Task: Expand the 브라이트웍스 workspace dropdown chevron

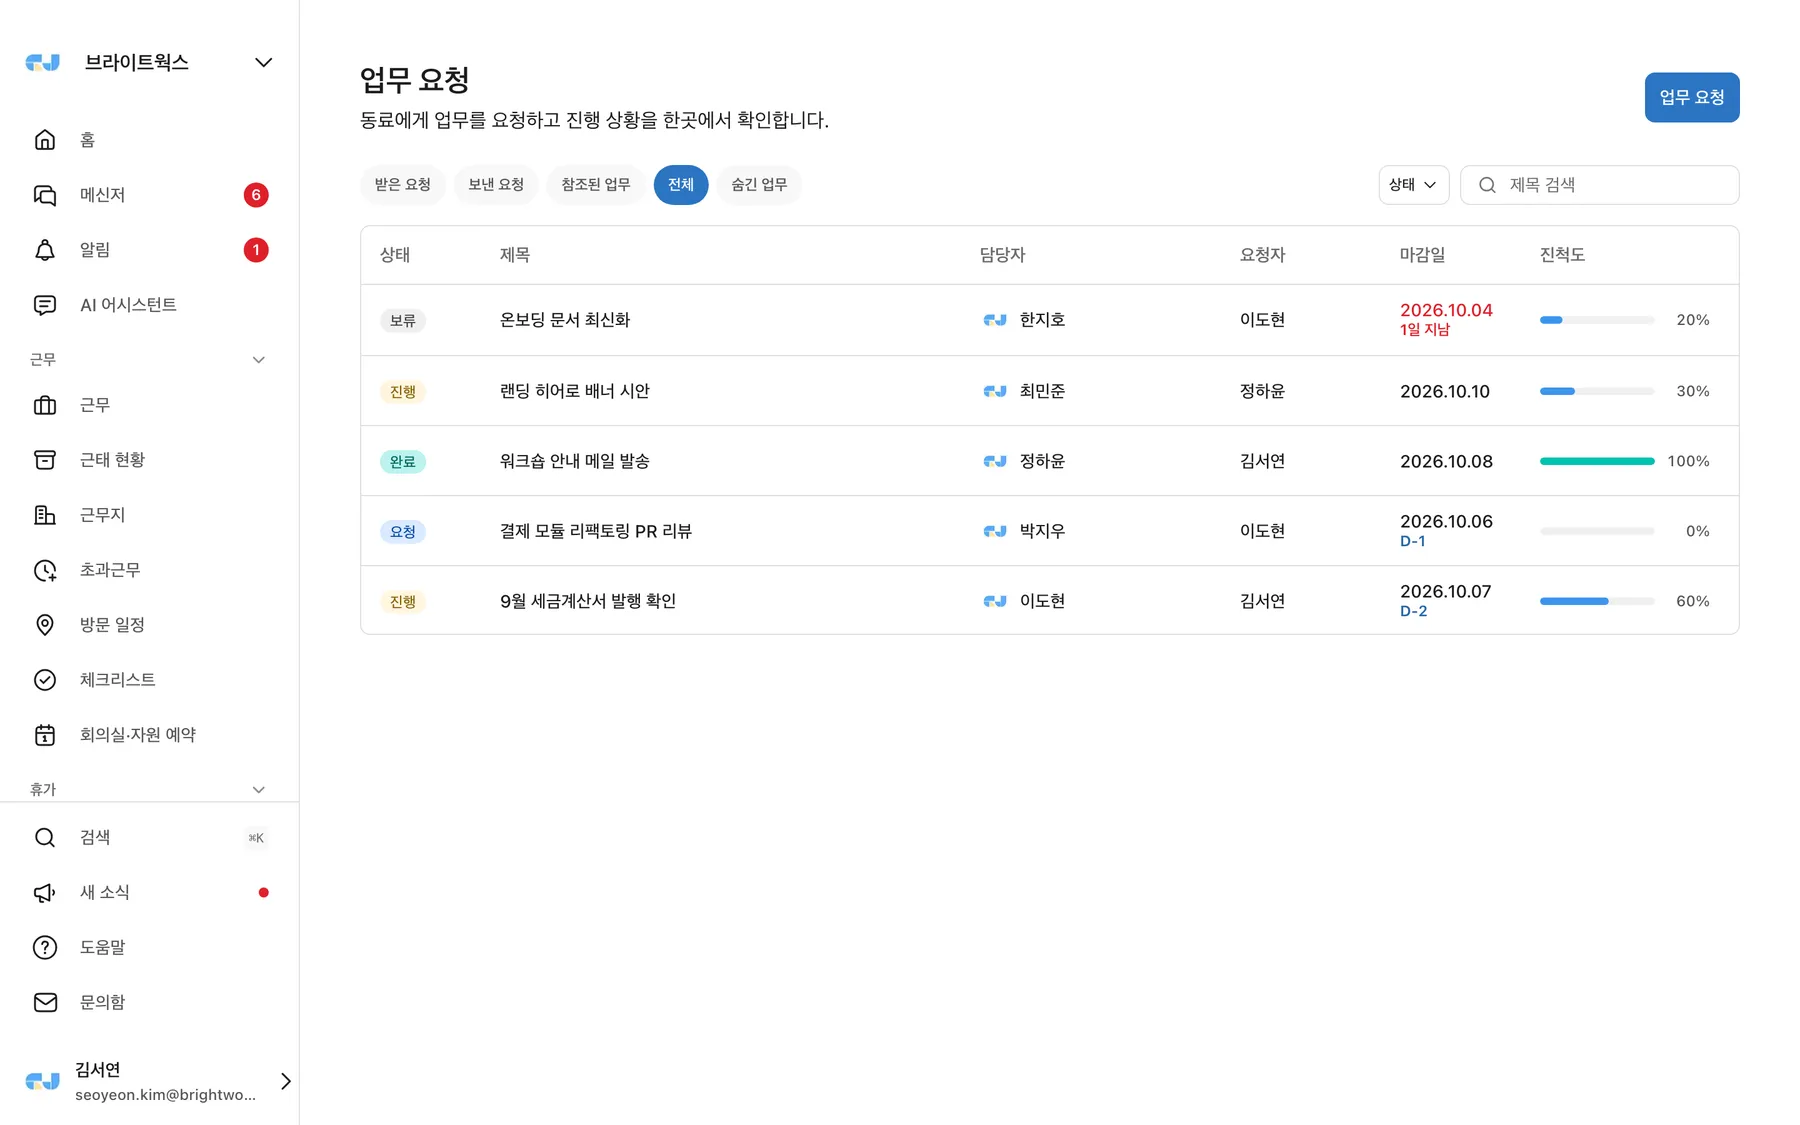Action: coord(263,62)
